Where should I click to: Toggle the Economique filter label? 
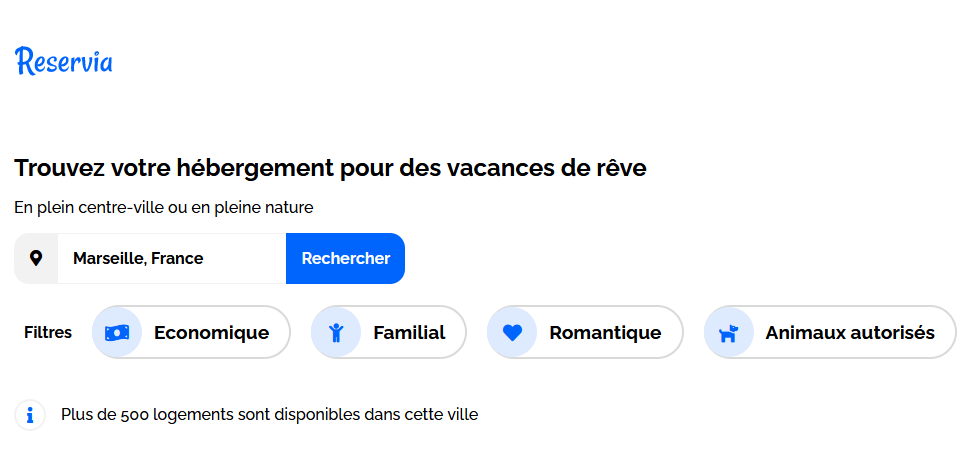[211, 332]
